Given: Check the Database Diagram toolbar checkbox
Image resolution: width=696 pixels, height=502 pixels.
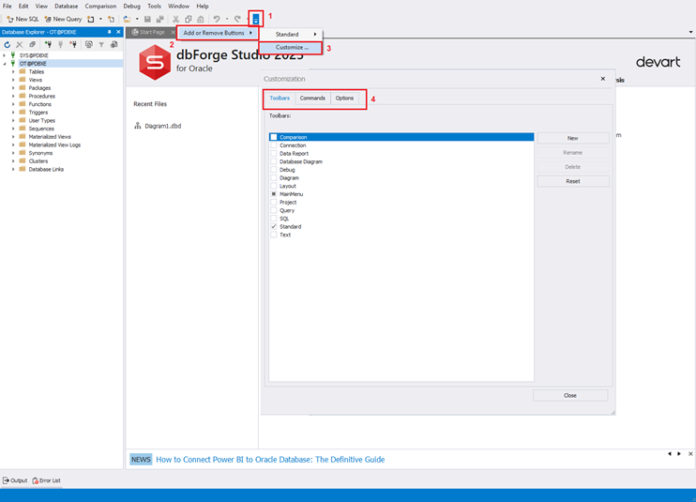Looking at the screenshot, I should [x=274, y=162].
